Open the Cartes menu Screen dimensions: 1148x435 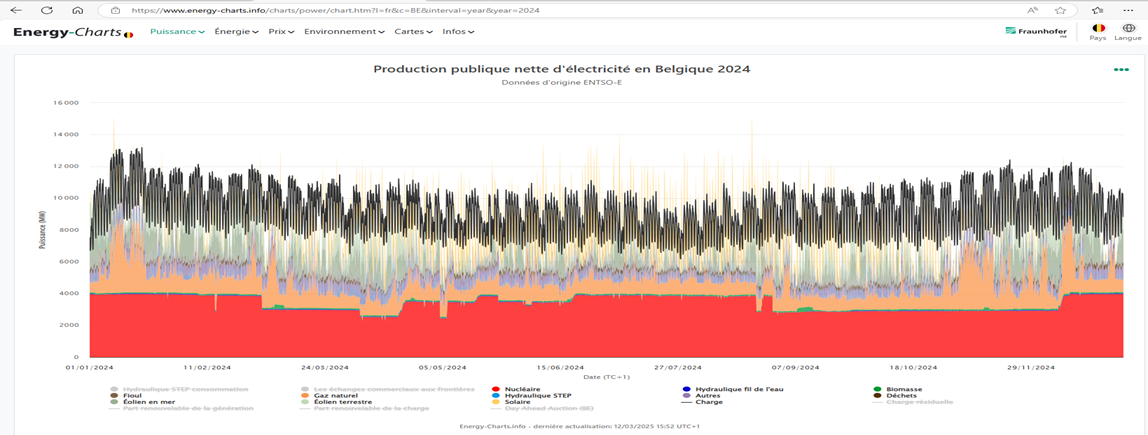[413, 32]
